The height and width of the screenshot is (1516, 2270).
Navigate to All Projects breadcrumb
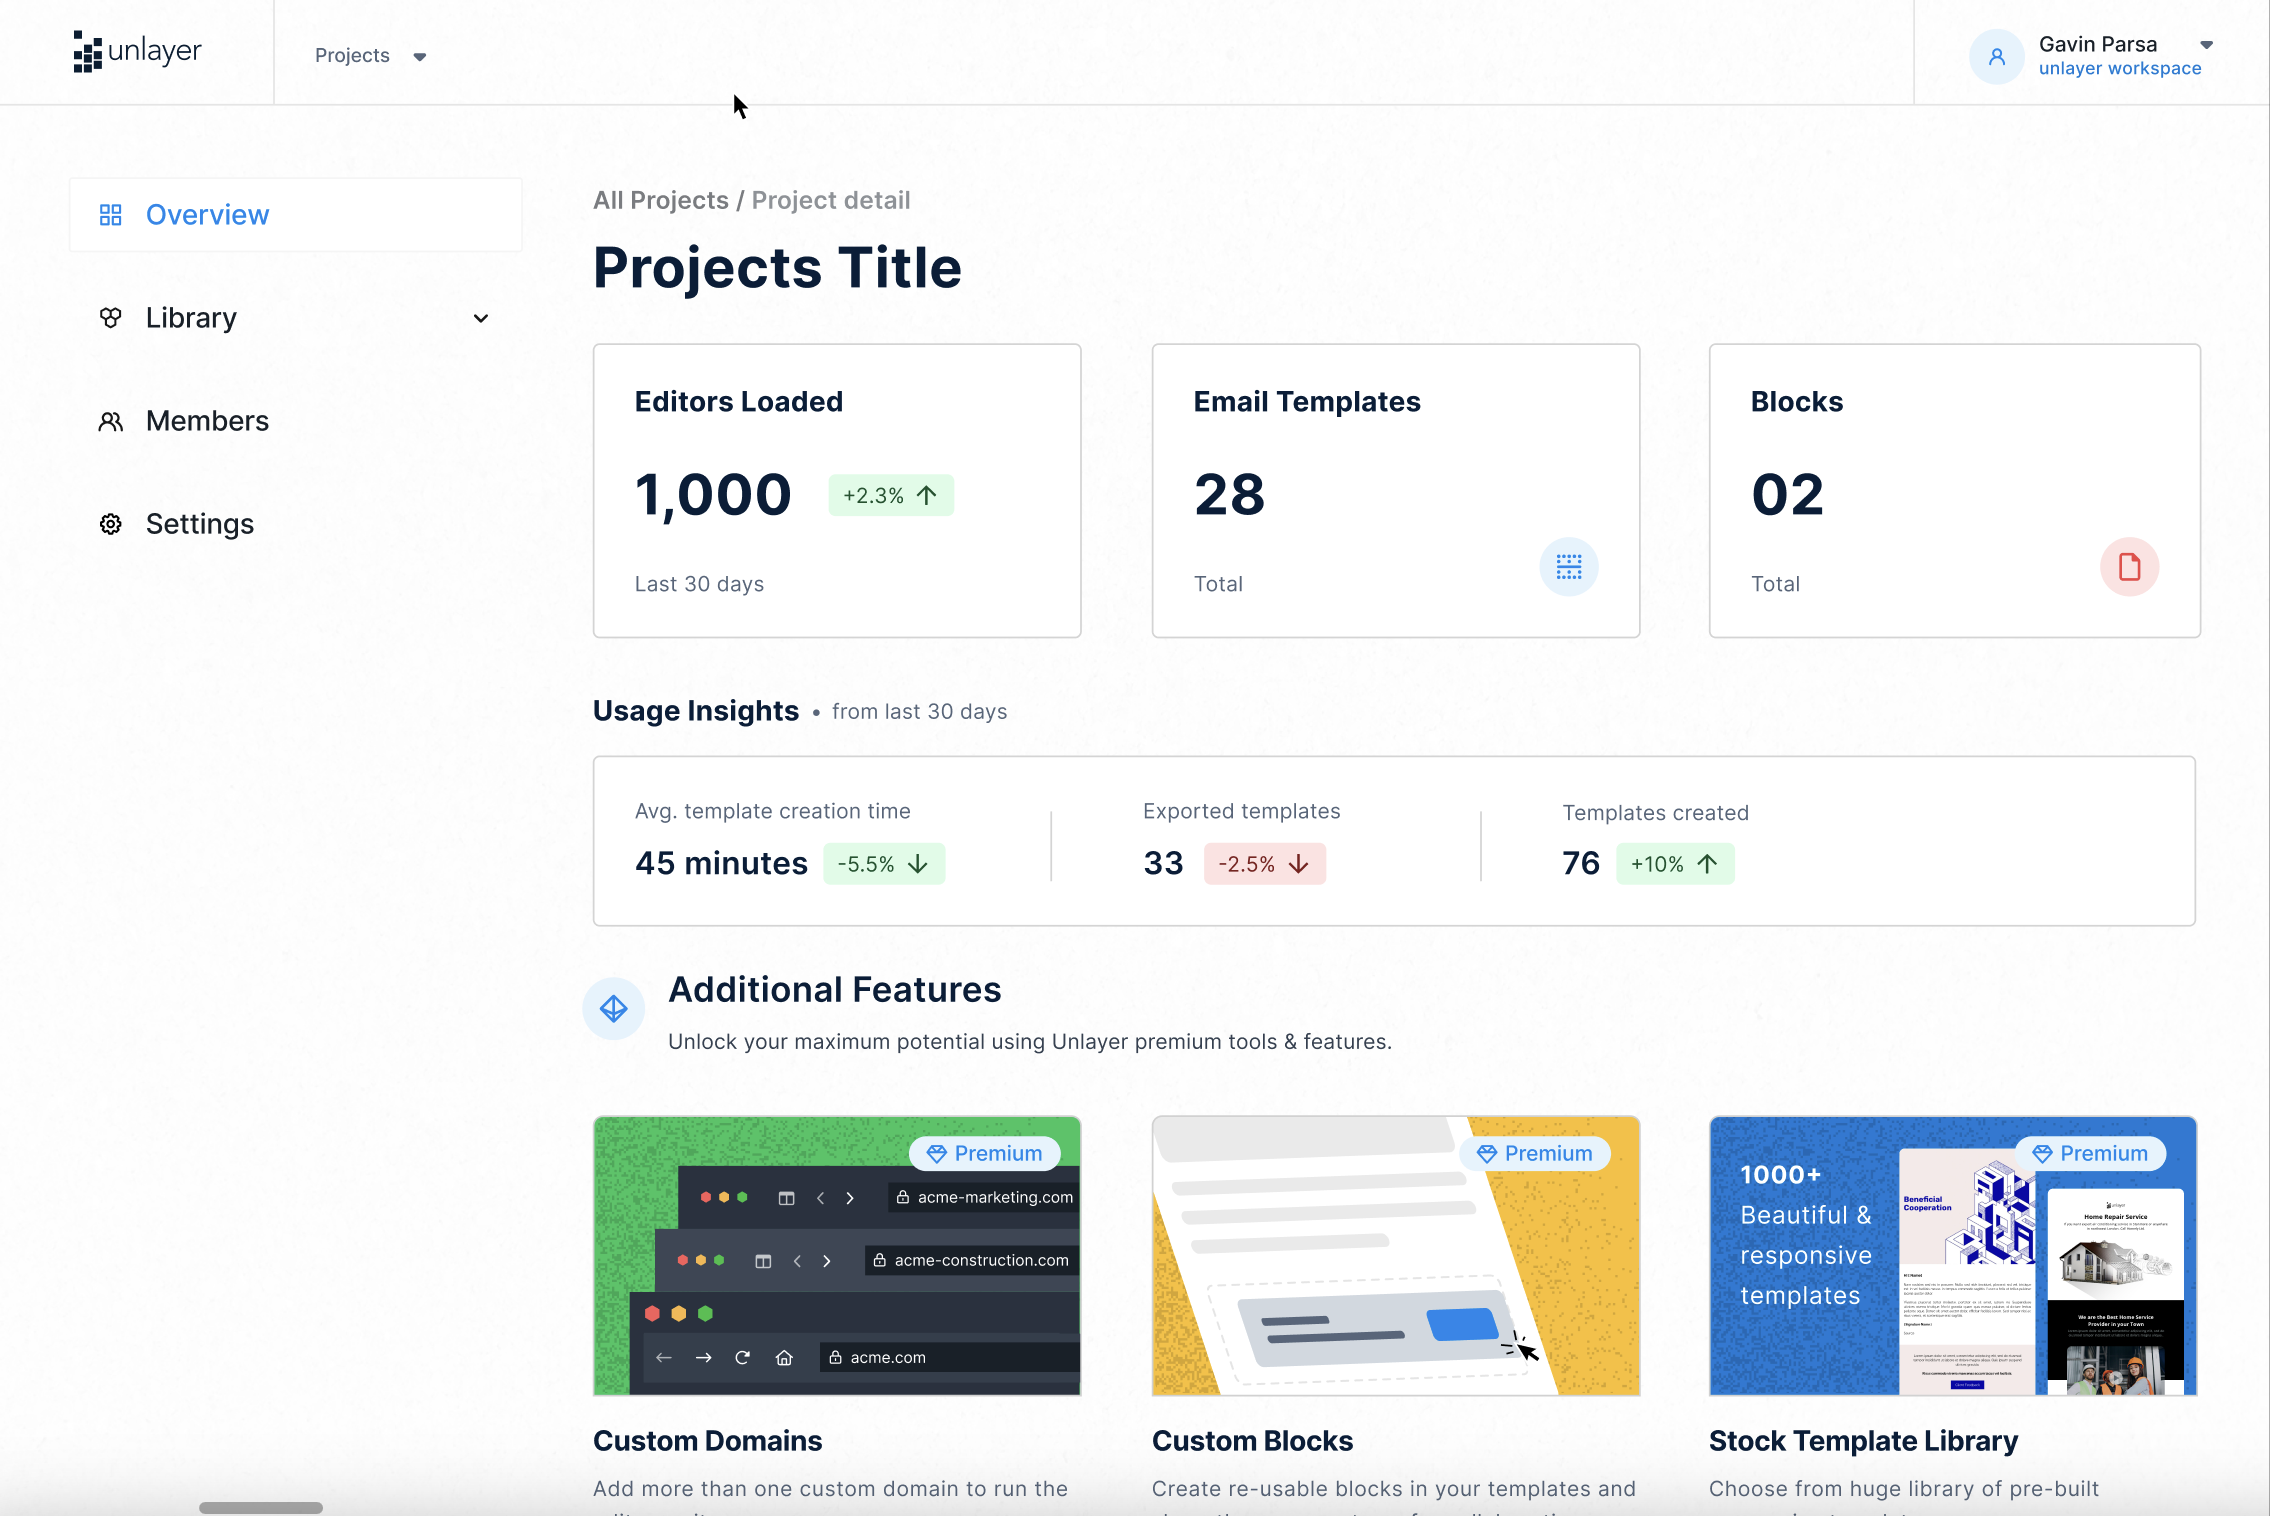(x=660, y=201)
